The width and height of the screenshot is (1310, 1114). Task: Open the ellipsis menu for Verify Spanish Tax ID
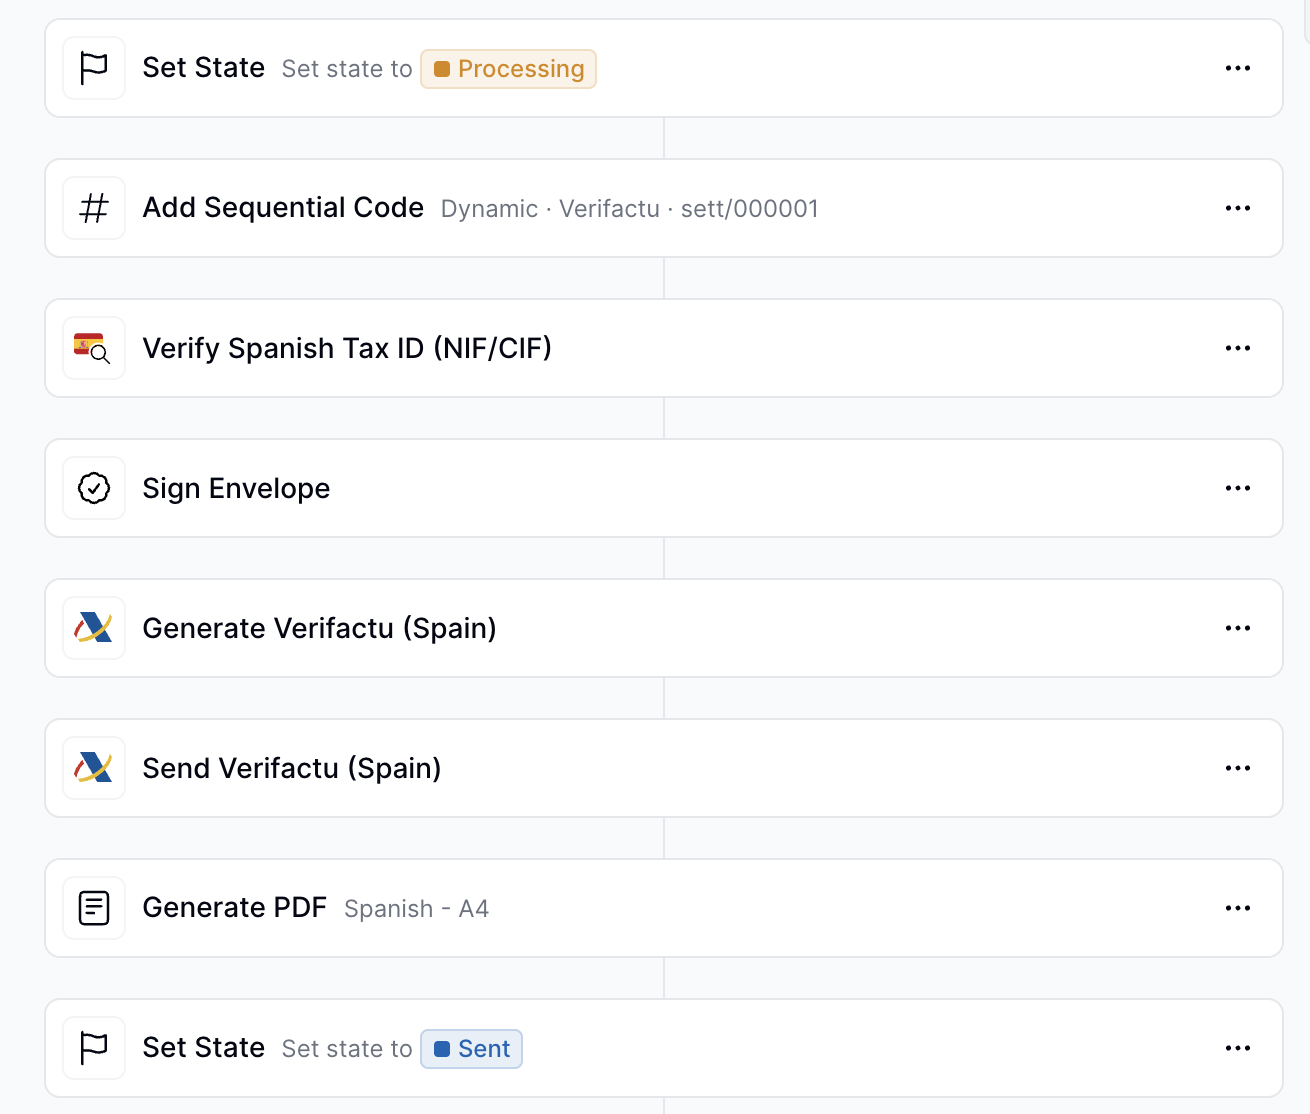pos(1238,348)
